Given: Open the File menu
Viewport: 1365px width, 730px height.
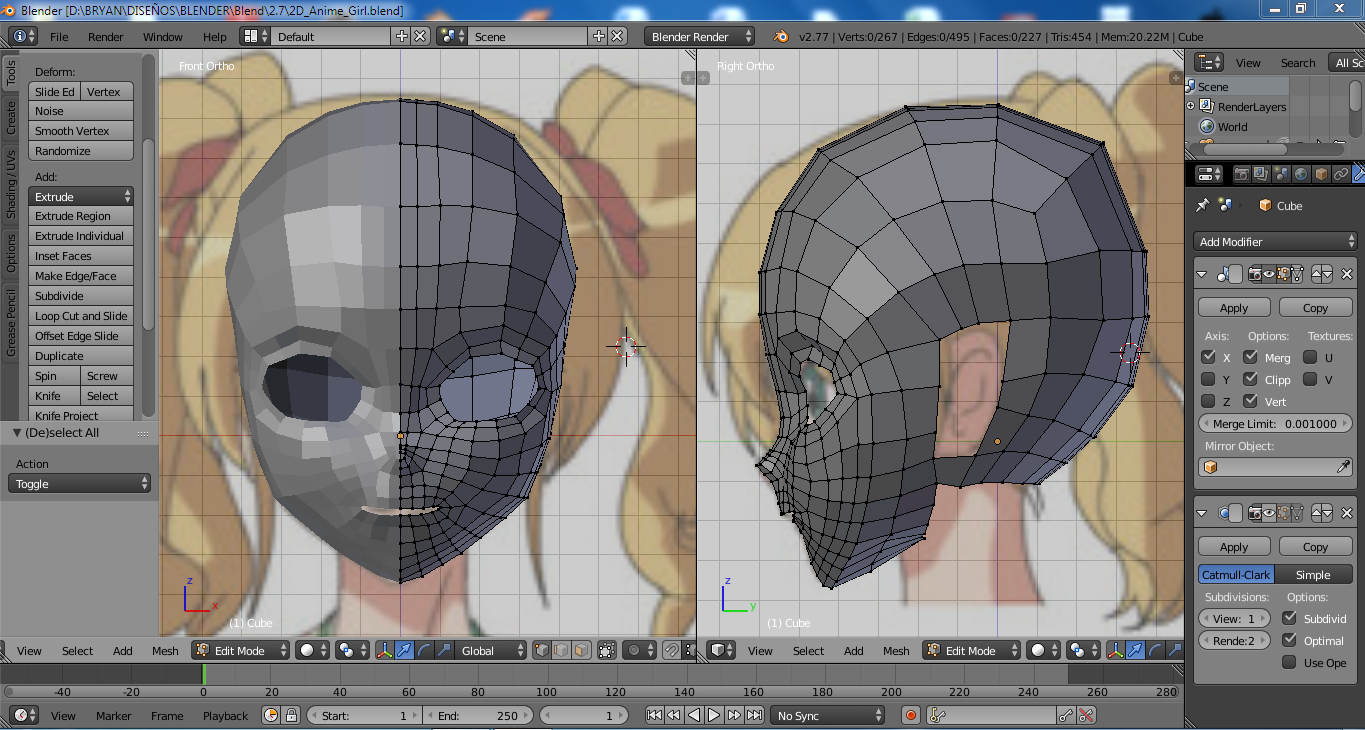Looking at the screenshot, I should (x=59, y=36).
